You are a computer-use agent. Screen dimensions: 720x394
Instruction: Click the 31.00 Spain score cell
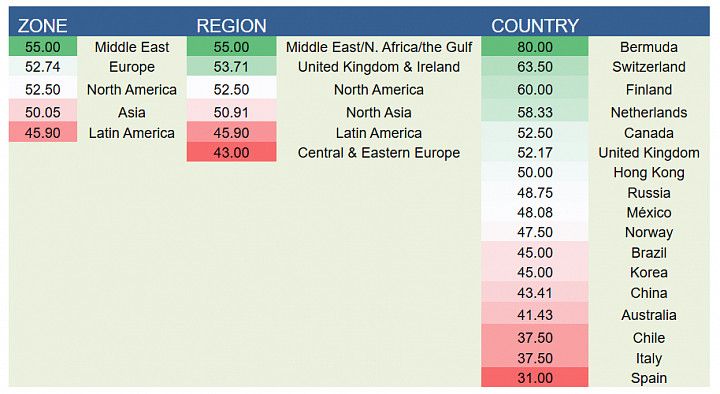534,378
